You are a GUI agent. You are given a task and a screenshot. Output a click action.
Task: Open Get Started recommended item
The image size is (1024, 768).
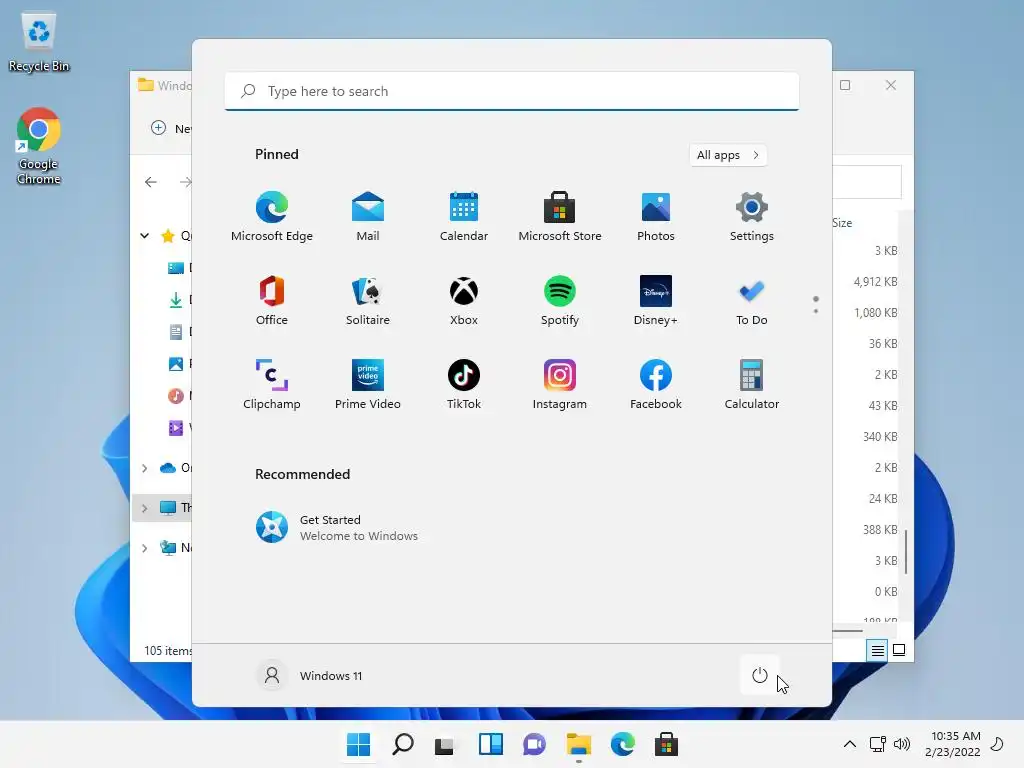click(337, 527)
